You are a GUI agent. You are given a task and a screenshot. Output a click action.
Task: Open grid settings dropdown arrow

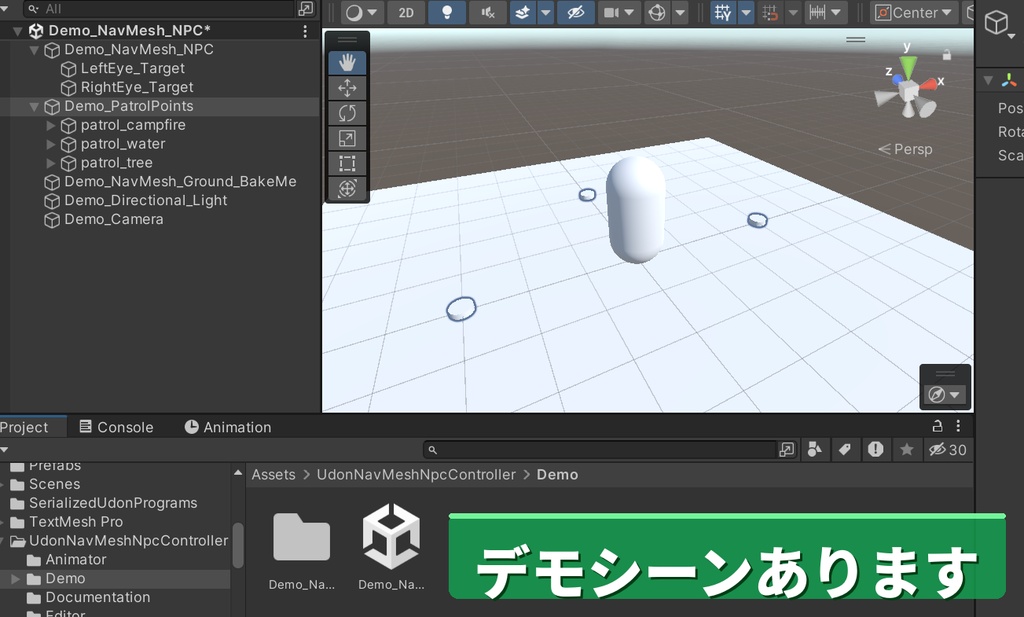coord(746,12)
